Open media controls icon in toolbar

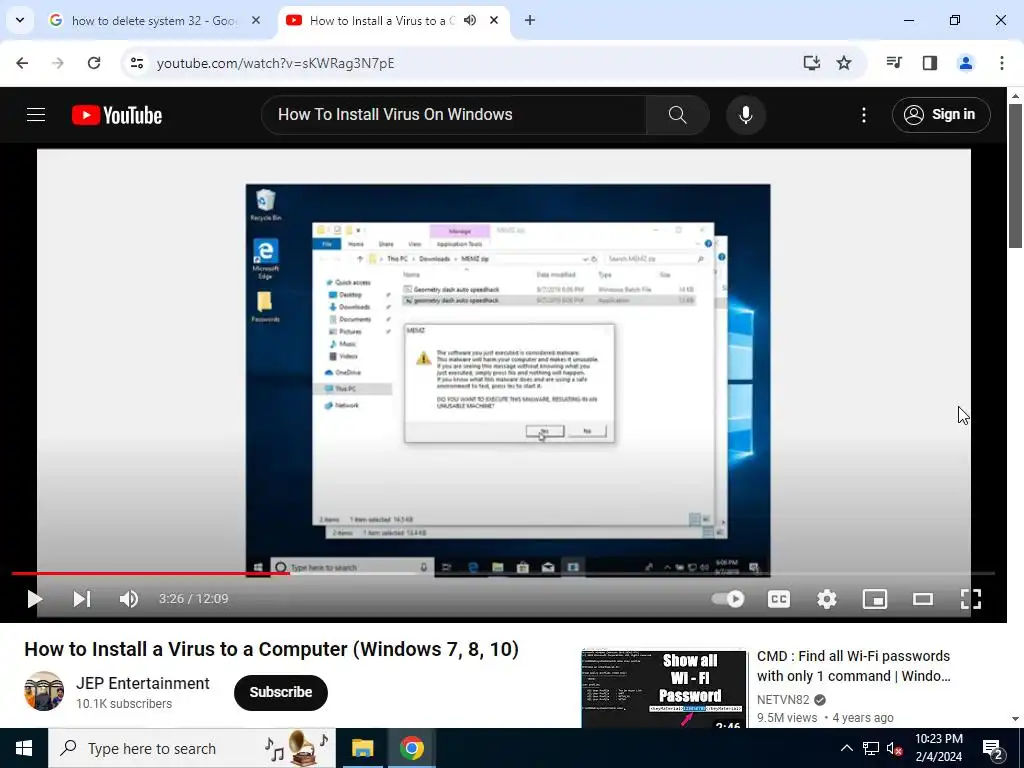pos(894,63)
